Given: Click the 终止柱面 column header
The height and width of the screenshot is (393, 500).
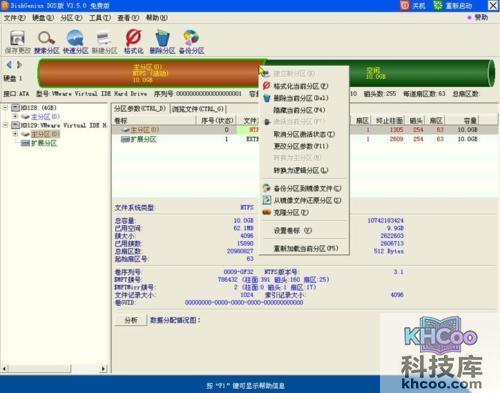Looking at the screenshot, I should pos(389,120).
